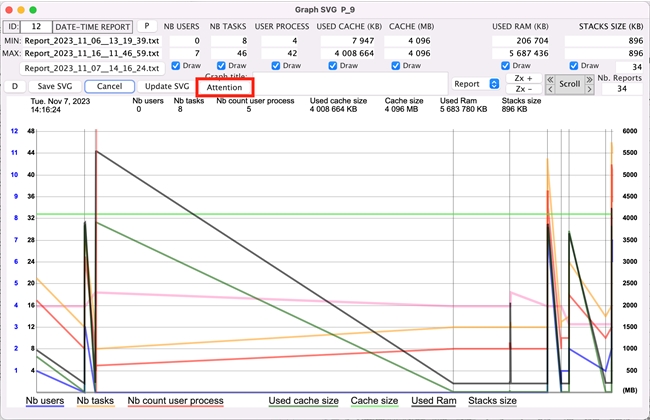Image resolution: width=650 pixels, height=420 pixels.
Task: Open the Report dropdown menu
Action: click(x=474, y=84)
